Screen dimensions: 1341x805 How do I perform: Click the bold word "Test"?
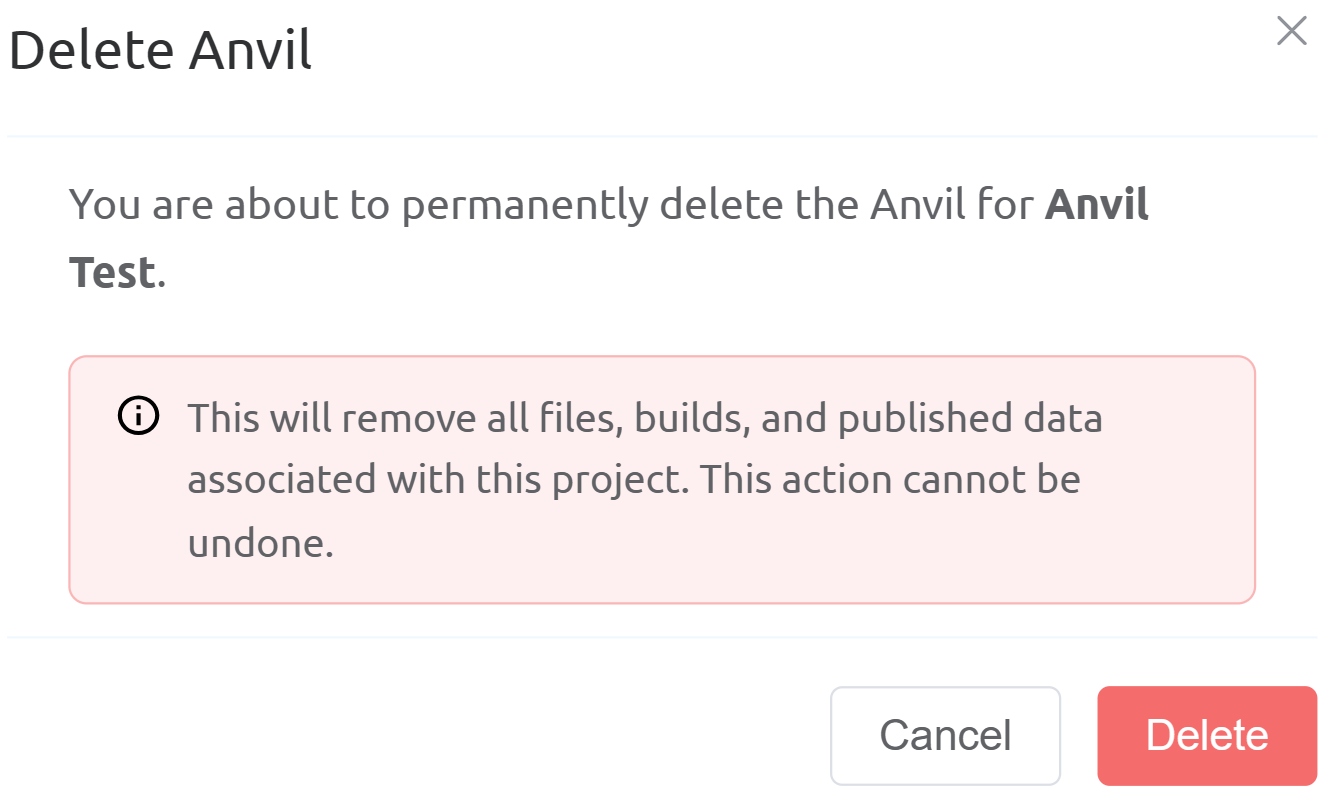click(x=112, y=272)
